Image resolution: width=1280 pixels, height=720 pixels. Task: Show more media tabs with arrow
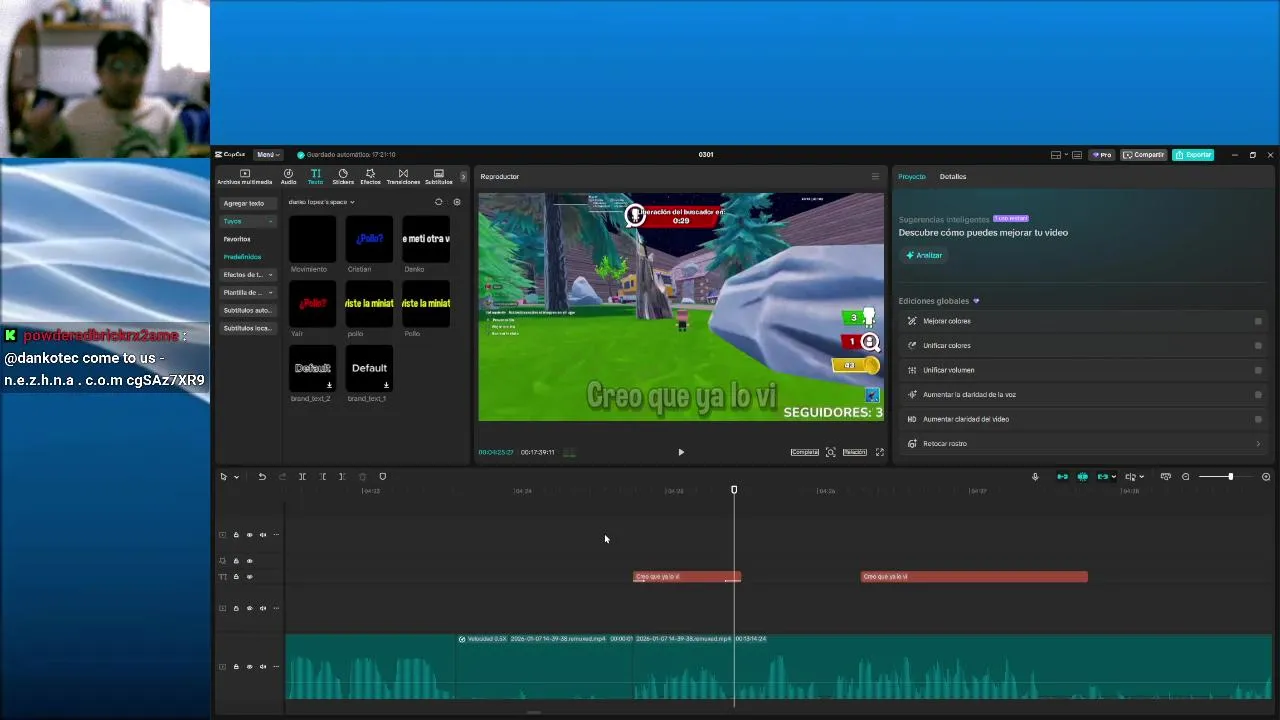pyautogui.click(x=462, y=177)
